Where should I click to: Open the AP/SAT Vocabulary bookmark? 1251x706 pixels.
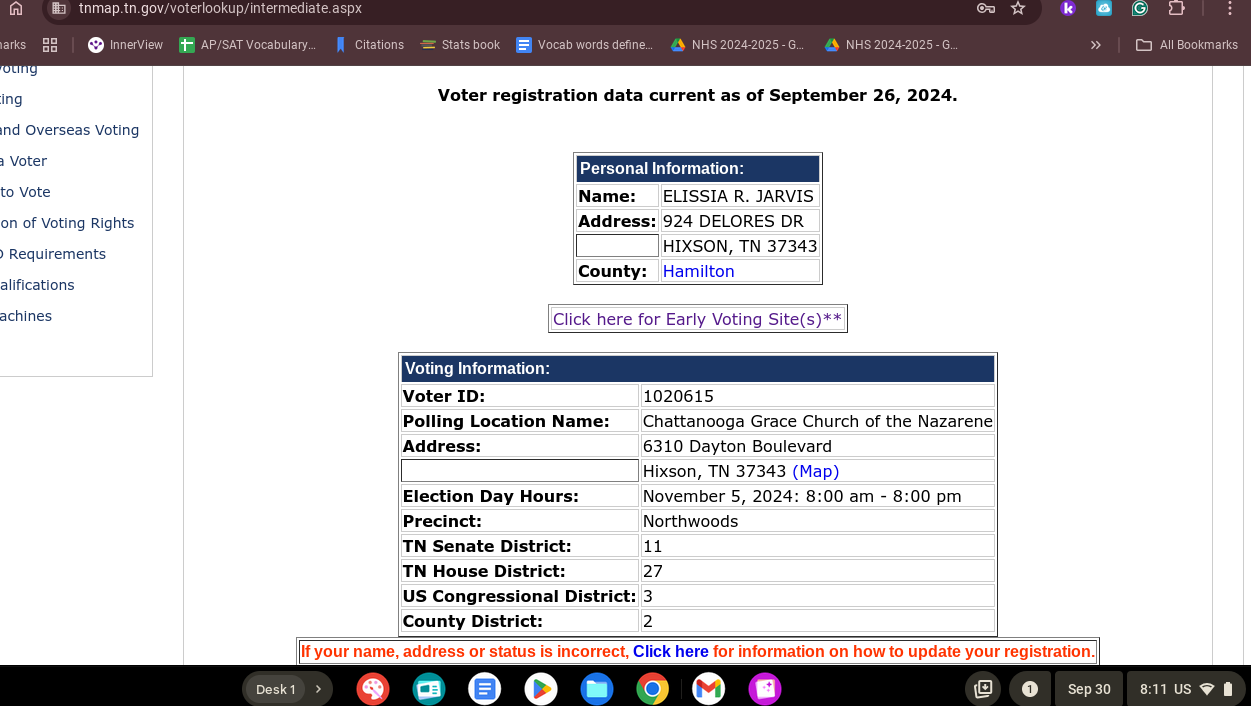(248, 45)
